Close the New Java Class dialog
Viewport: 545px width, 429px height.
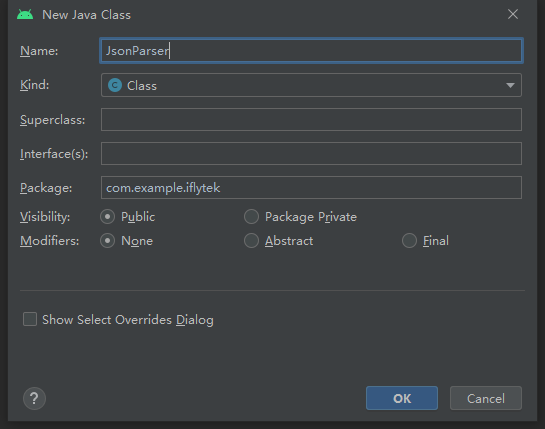pyautogui.click(x=513, y=14)
